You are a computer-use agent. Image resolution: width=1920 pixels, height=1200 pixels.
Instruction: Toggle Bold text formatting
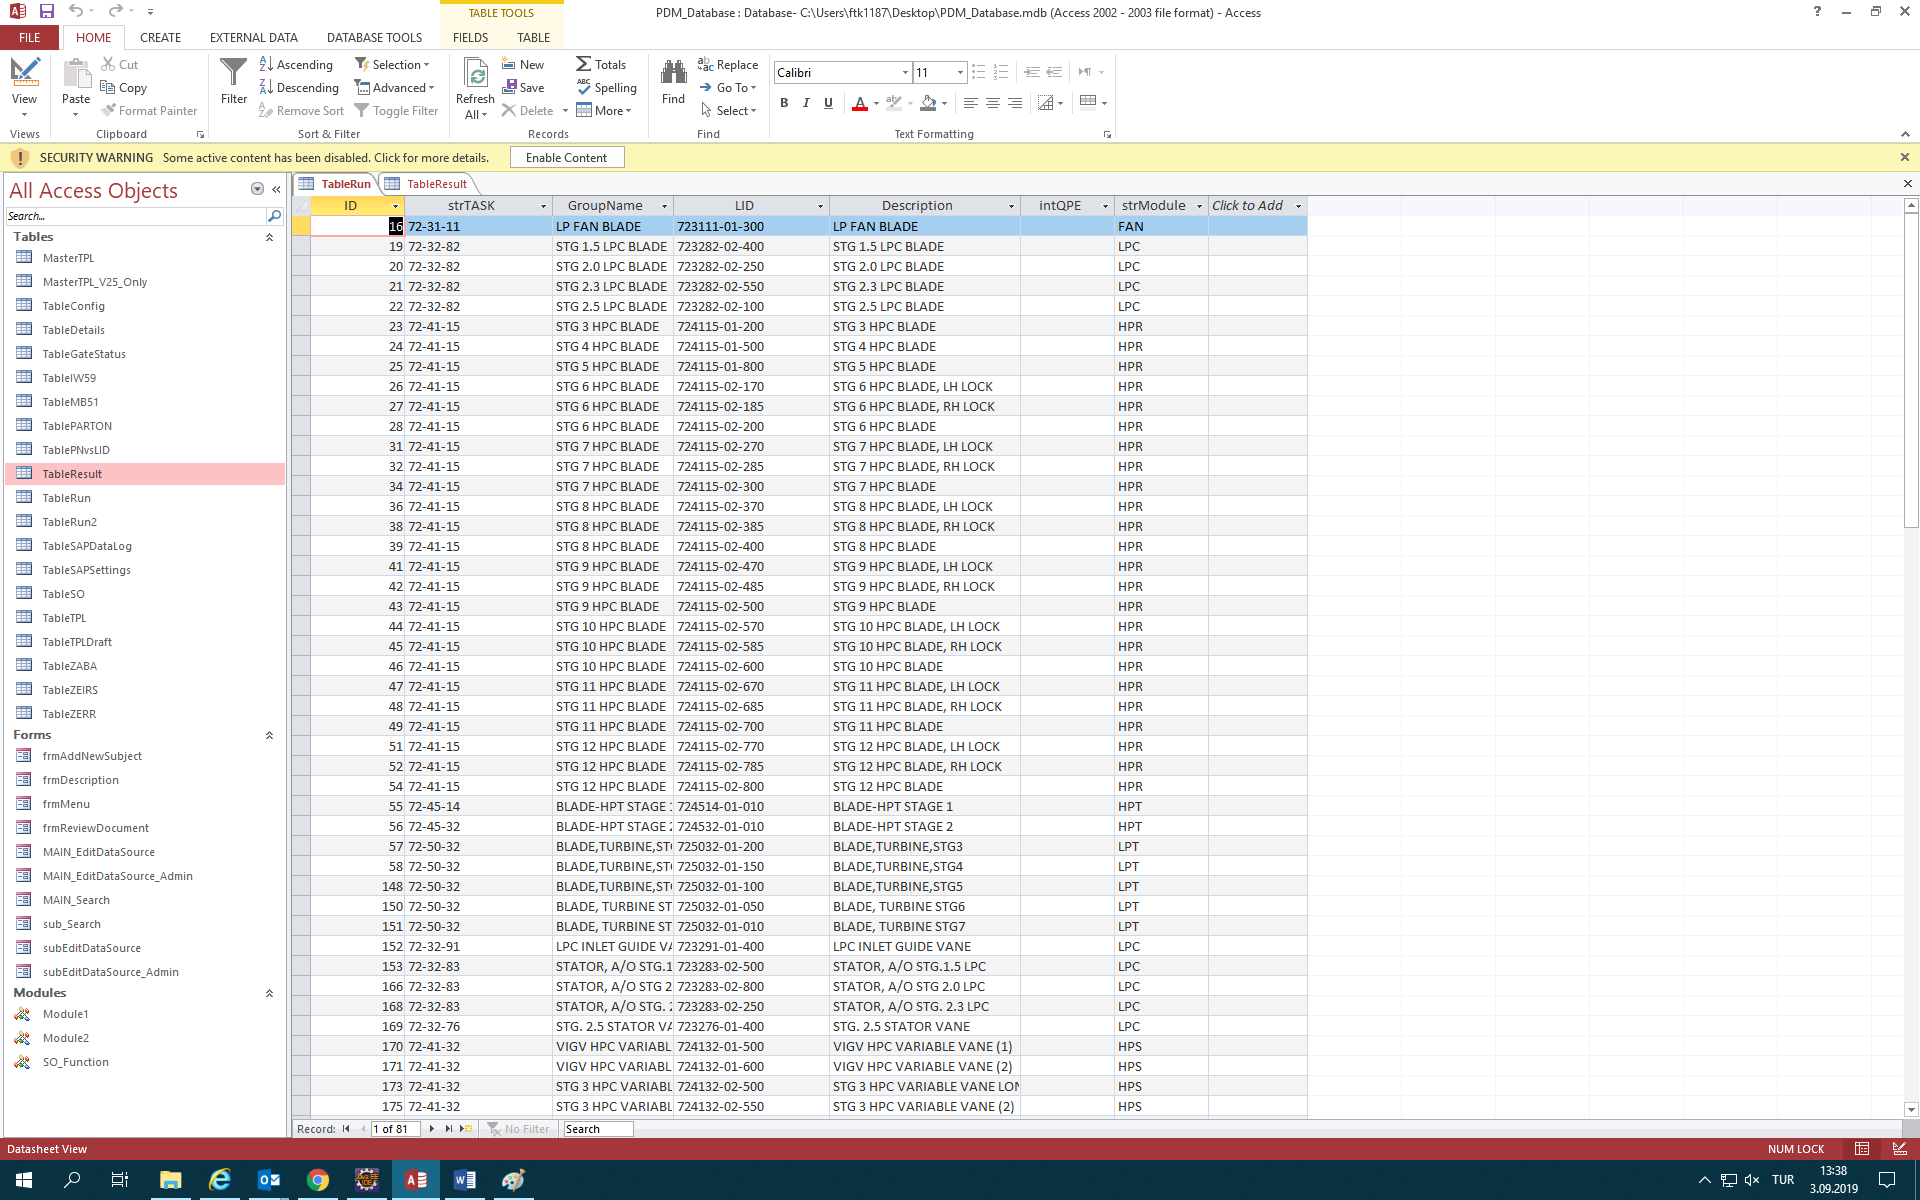pos(784,103)
